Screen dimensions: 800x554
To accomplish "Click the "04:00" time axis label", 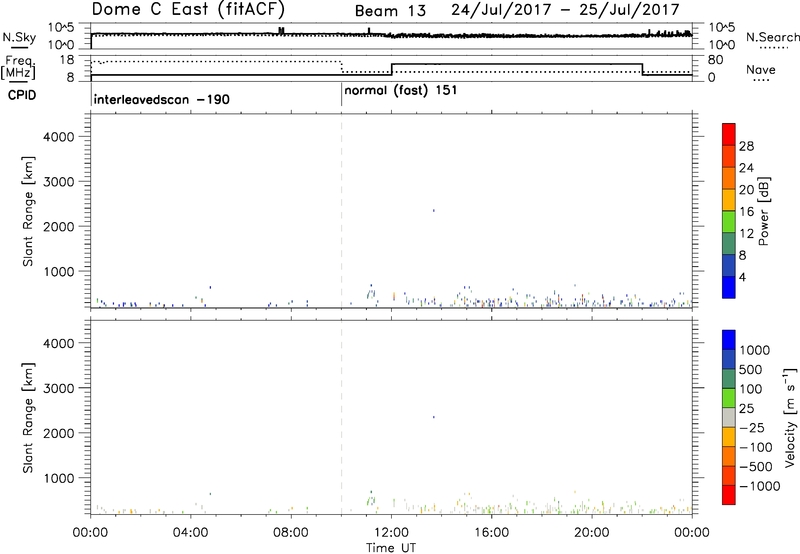I will 191,533.
